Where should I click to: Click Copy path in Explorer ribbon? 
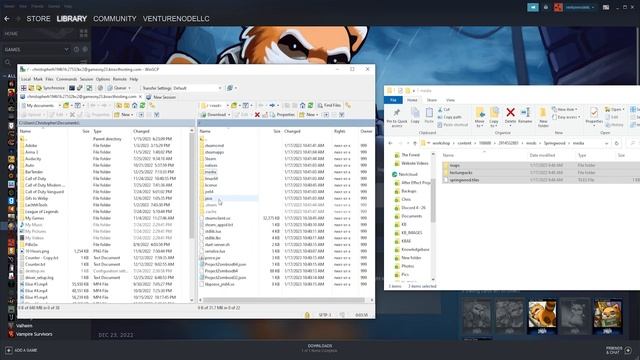click(x=450, y=117)
